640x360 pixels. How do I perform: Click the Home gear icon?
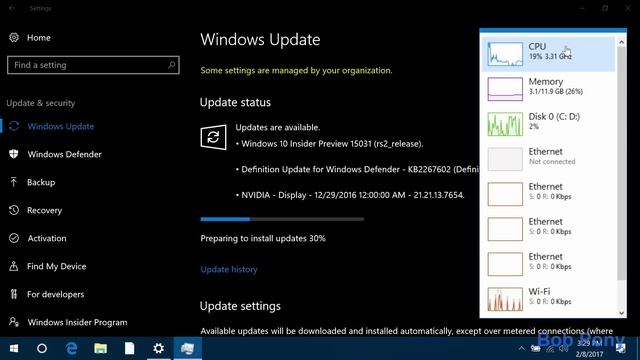click(x=14, y=38)
